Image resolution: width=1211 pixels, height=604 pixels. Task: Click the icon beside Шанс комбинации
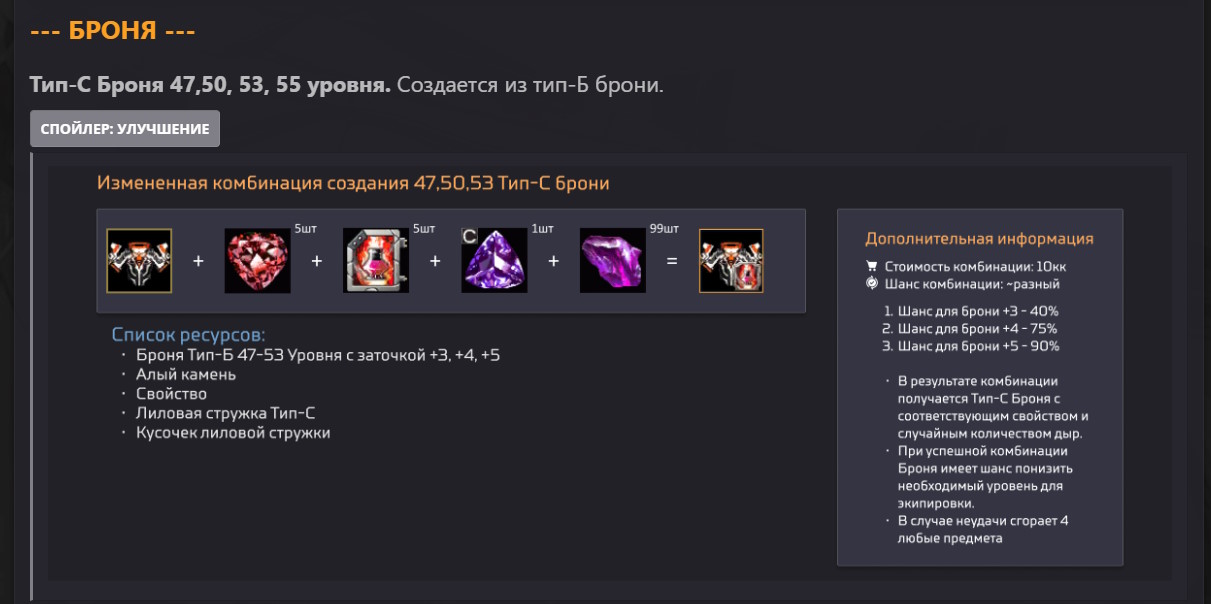click(x=872, y=283)
